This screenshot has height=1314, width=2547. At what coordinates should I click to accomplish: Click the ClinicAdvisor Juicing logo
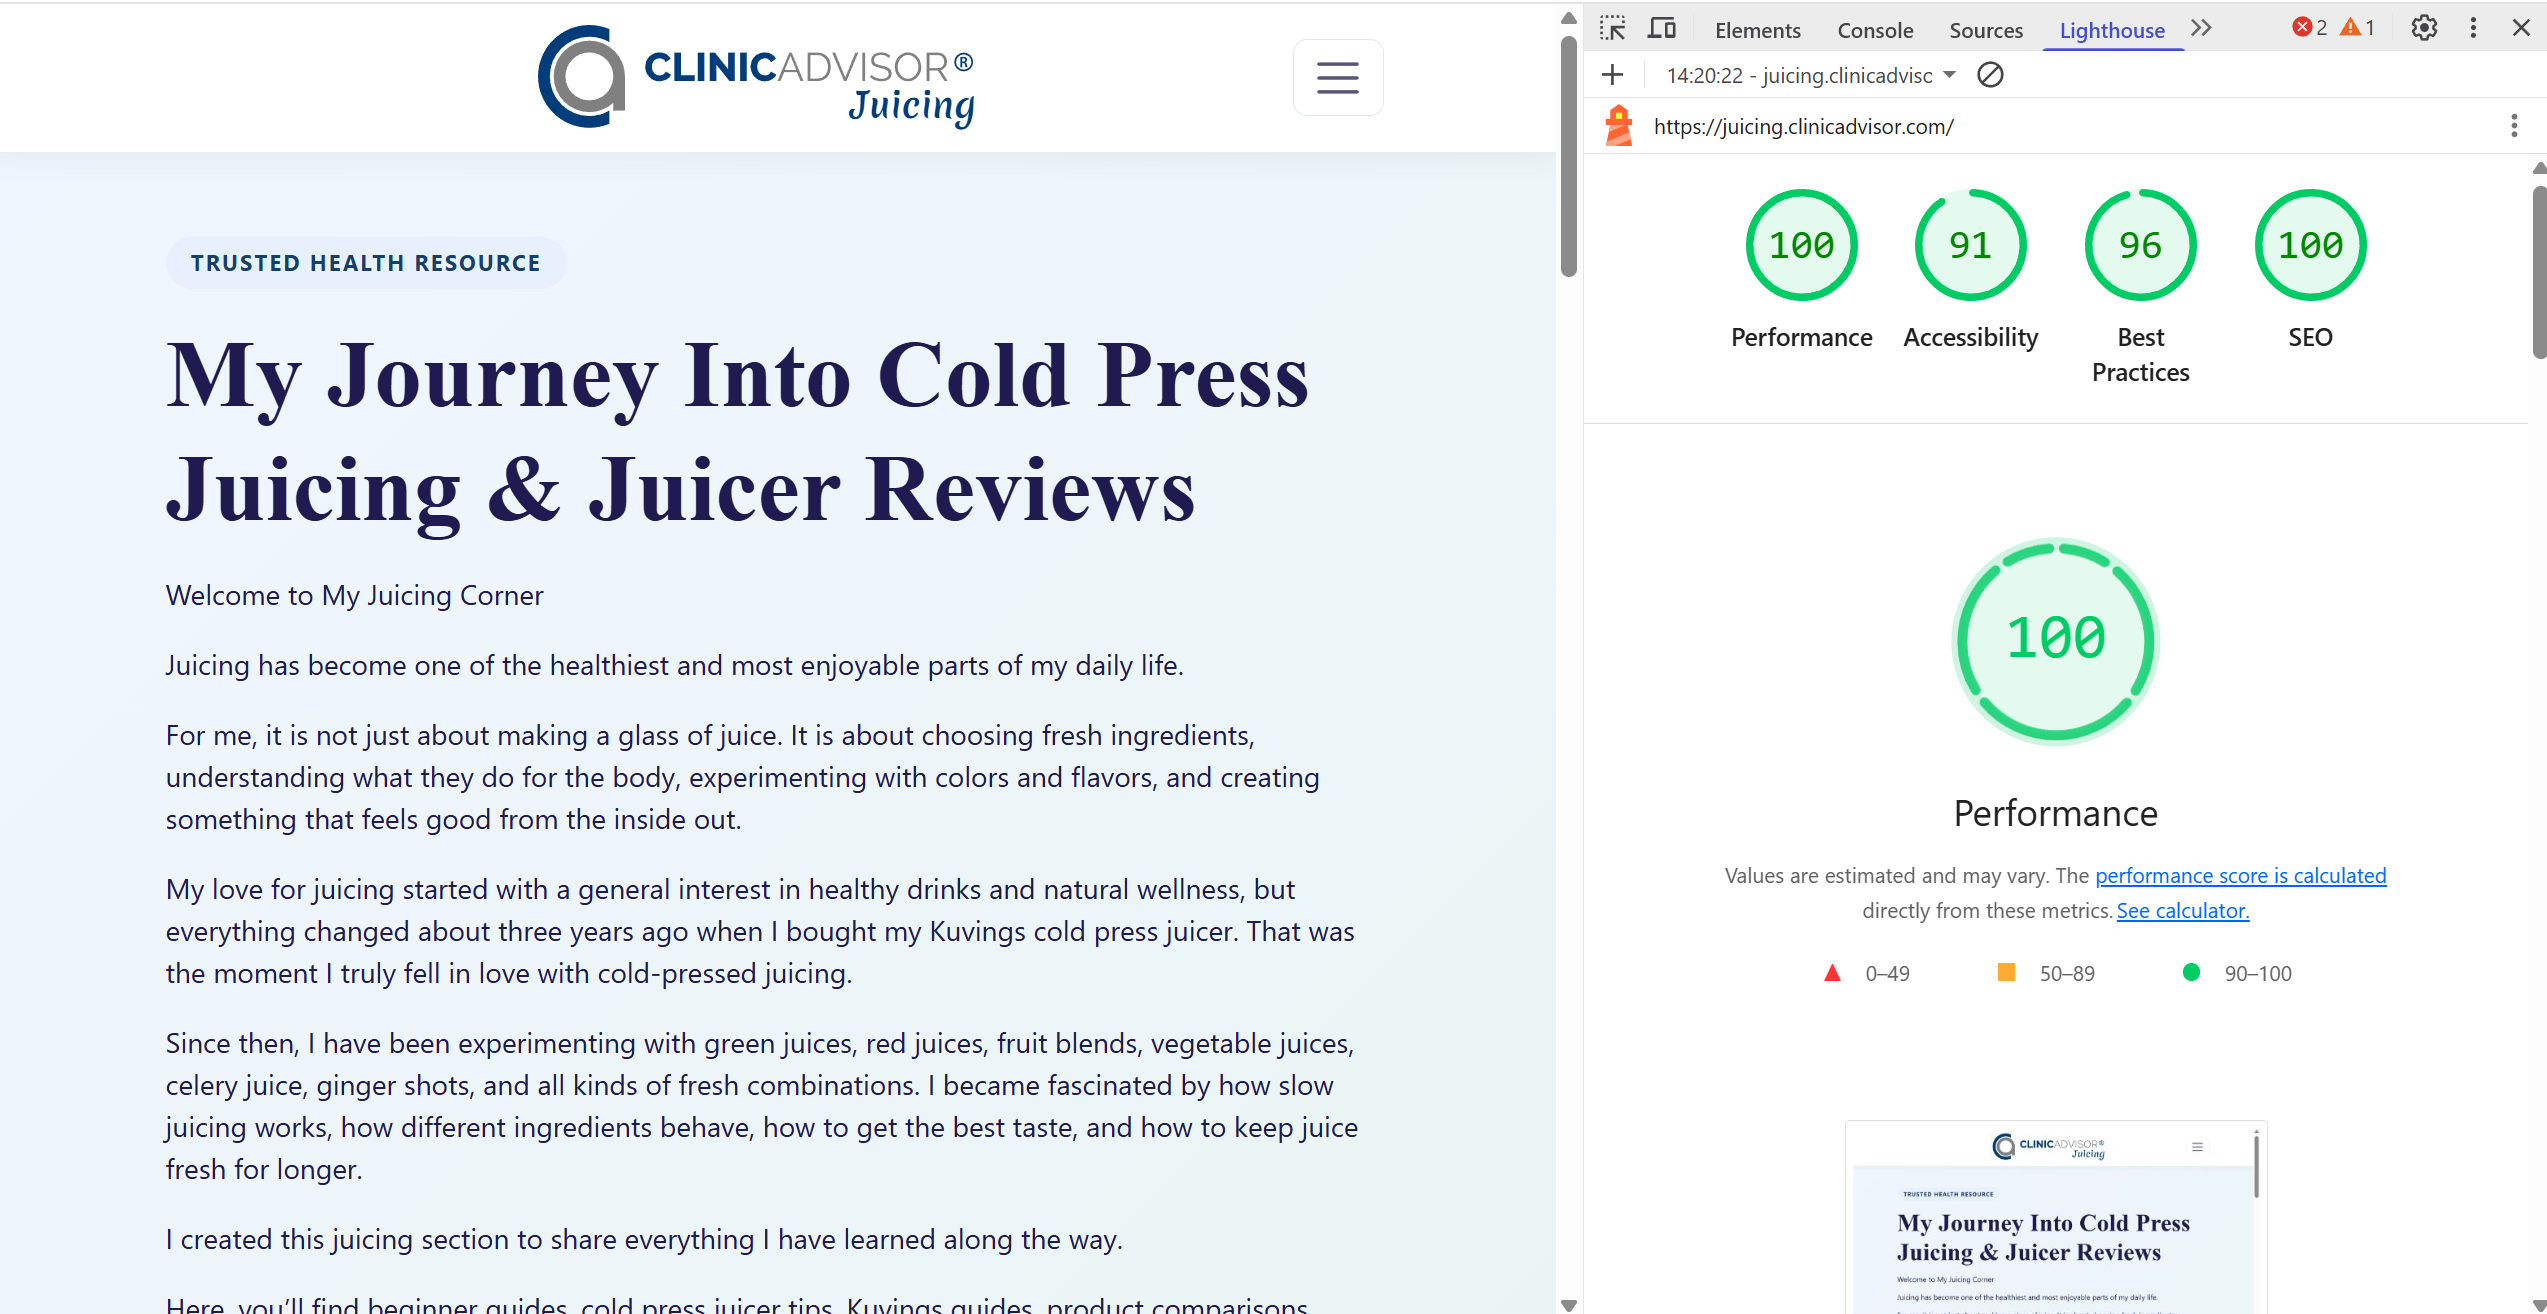(757, 77)
